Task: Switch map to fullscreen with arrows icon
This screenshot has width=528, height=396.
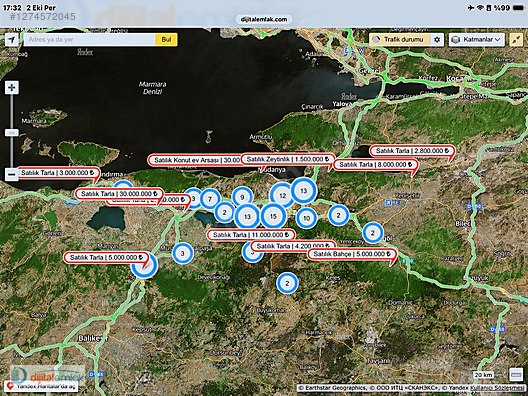Action: point(517,39)
